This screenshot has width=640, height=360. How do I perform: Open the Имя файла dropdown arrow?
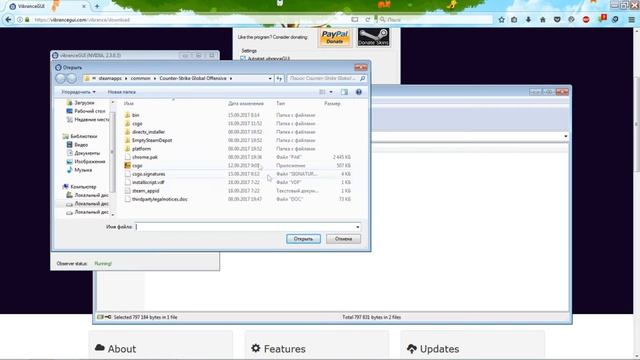[x=358, y=227]
